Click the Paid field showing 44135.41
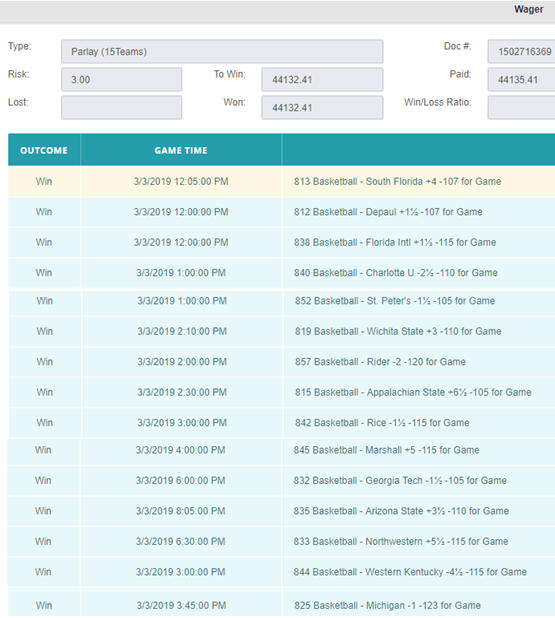The width and height of the screenshot is (555, 618). 521,80
